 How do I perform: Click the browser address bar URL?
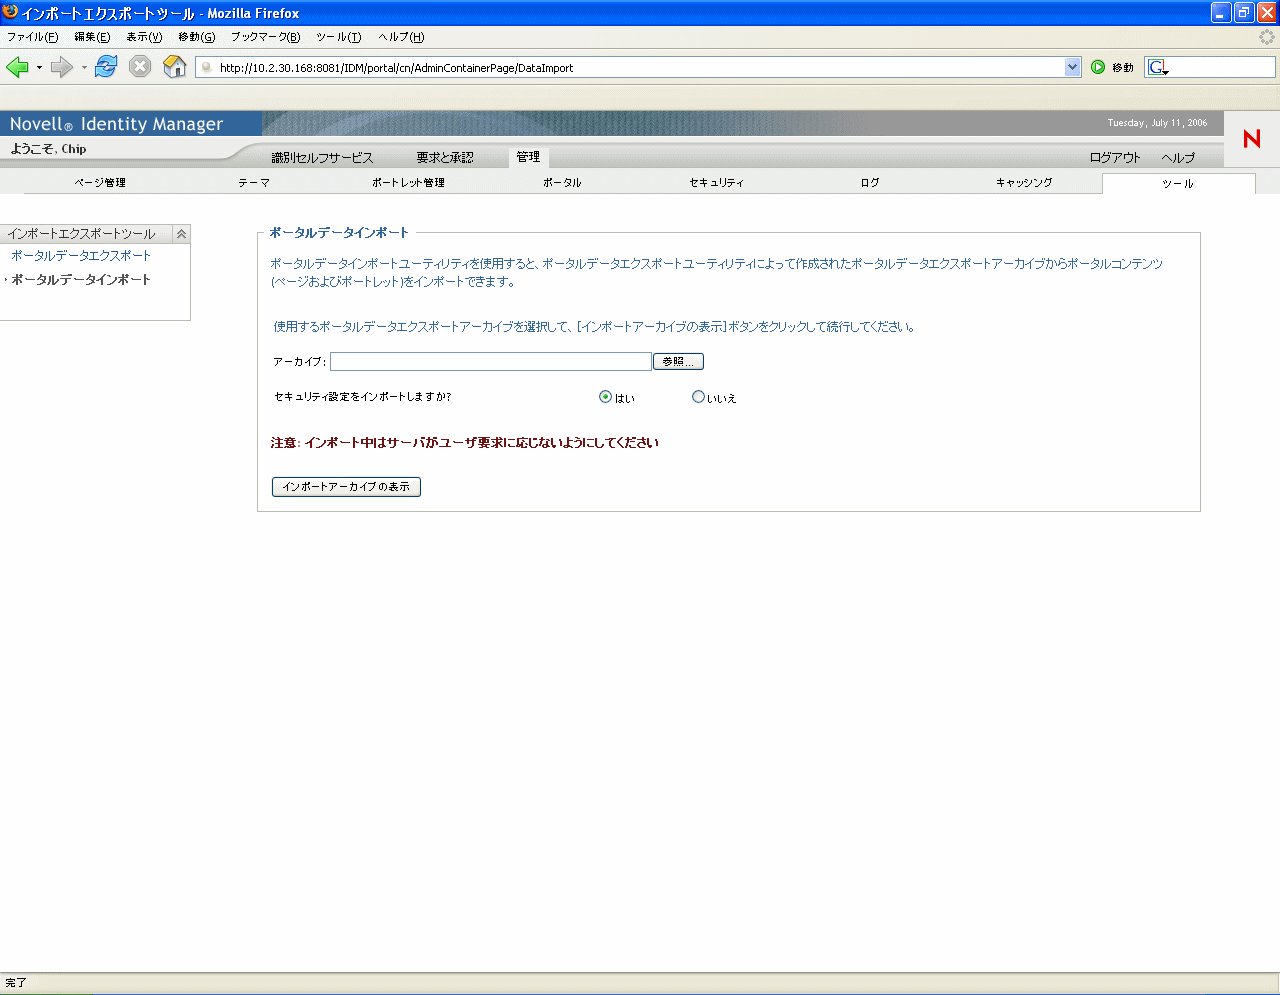[x=396, y=68]
